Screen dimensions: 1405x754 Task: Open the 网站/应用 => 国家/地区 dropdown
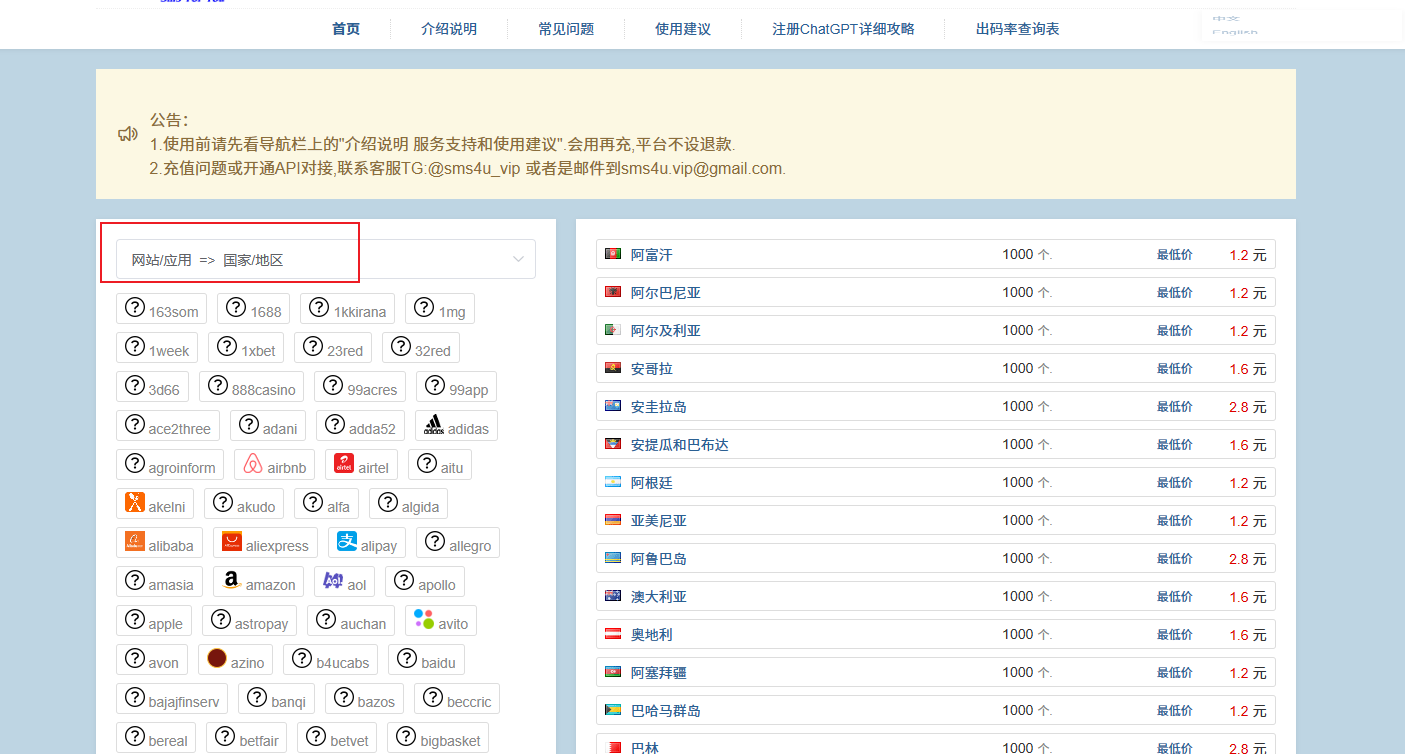tap(325, 259)
